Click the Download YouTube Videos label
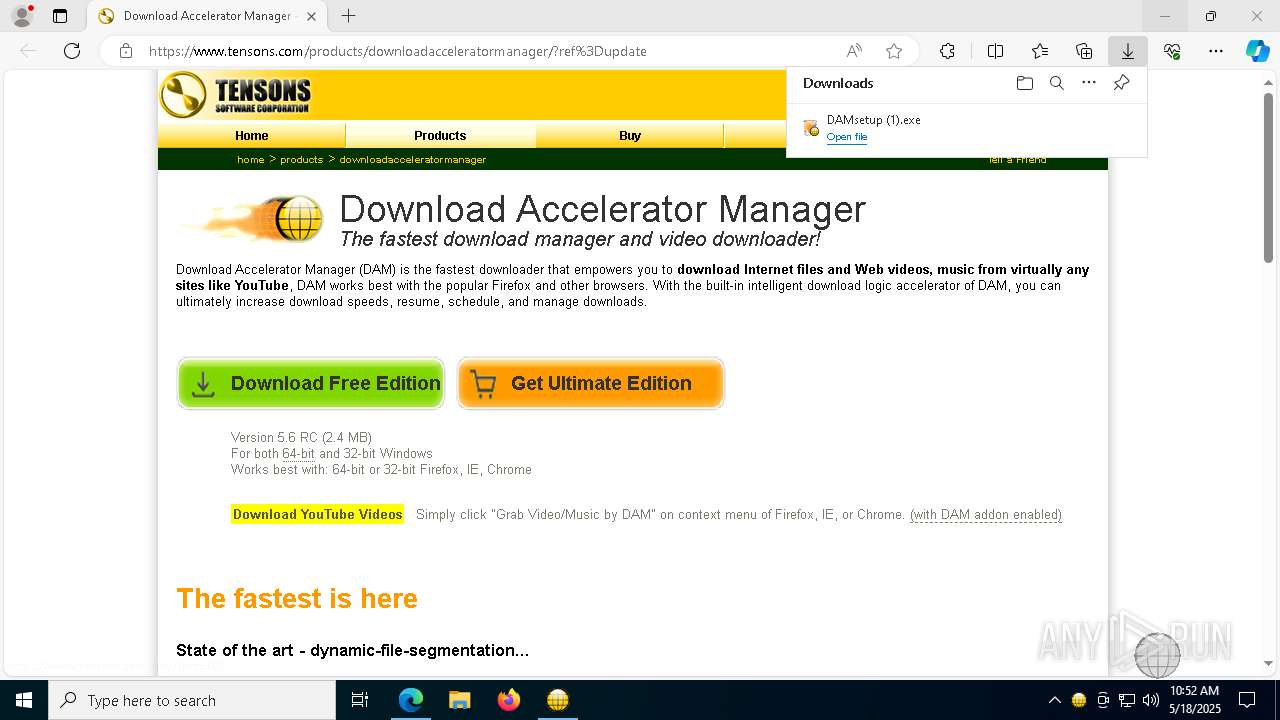The height and width of the screenshot is (720, 1280). [317, 514]
